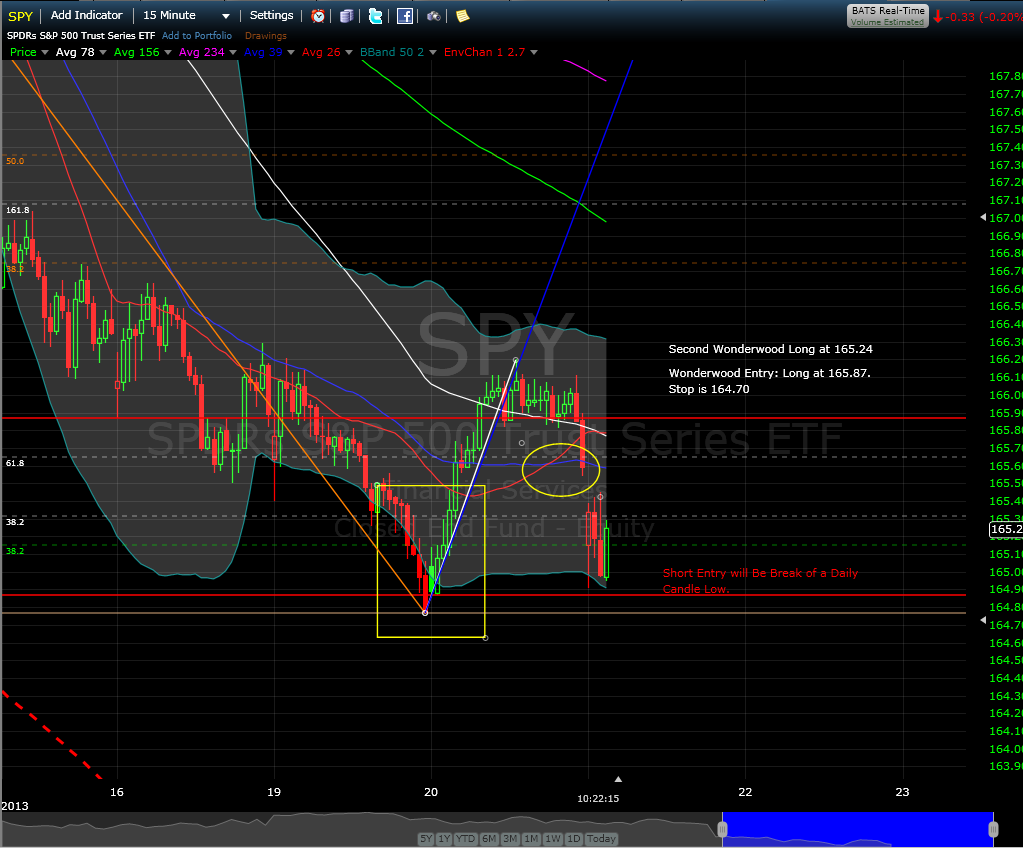Click the 'Short Entry will Be Break' red annotation
Image resolution: width=1023 pixels, height=849 pixels.
coord(760,581)
